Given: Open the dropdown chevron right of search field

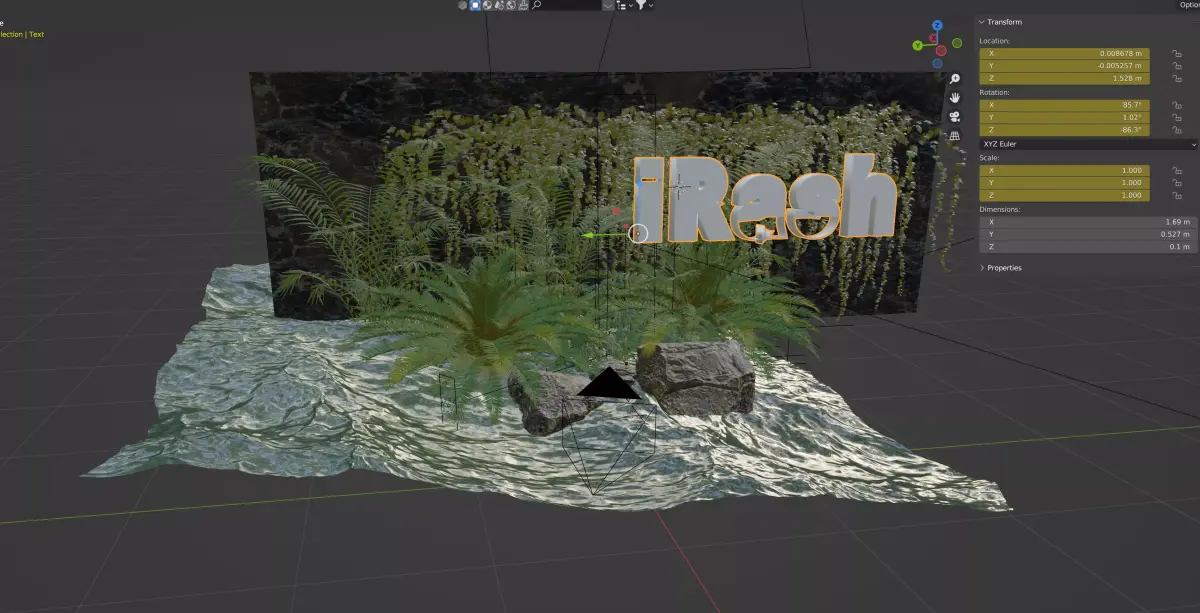Looking at the screenshot, I should pyautogui.click(x=608, y=5).
